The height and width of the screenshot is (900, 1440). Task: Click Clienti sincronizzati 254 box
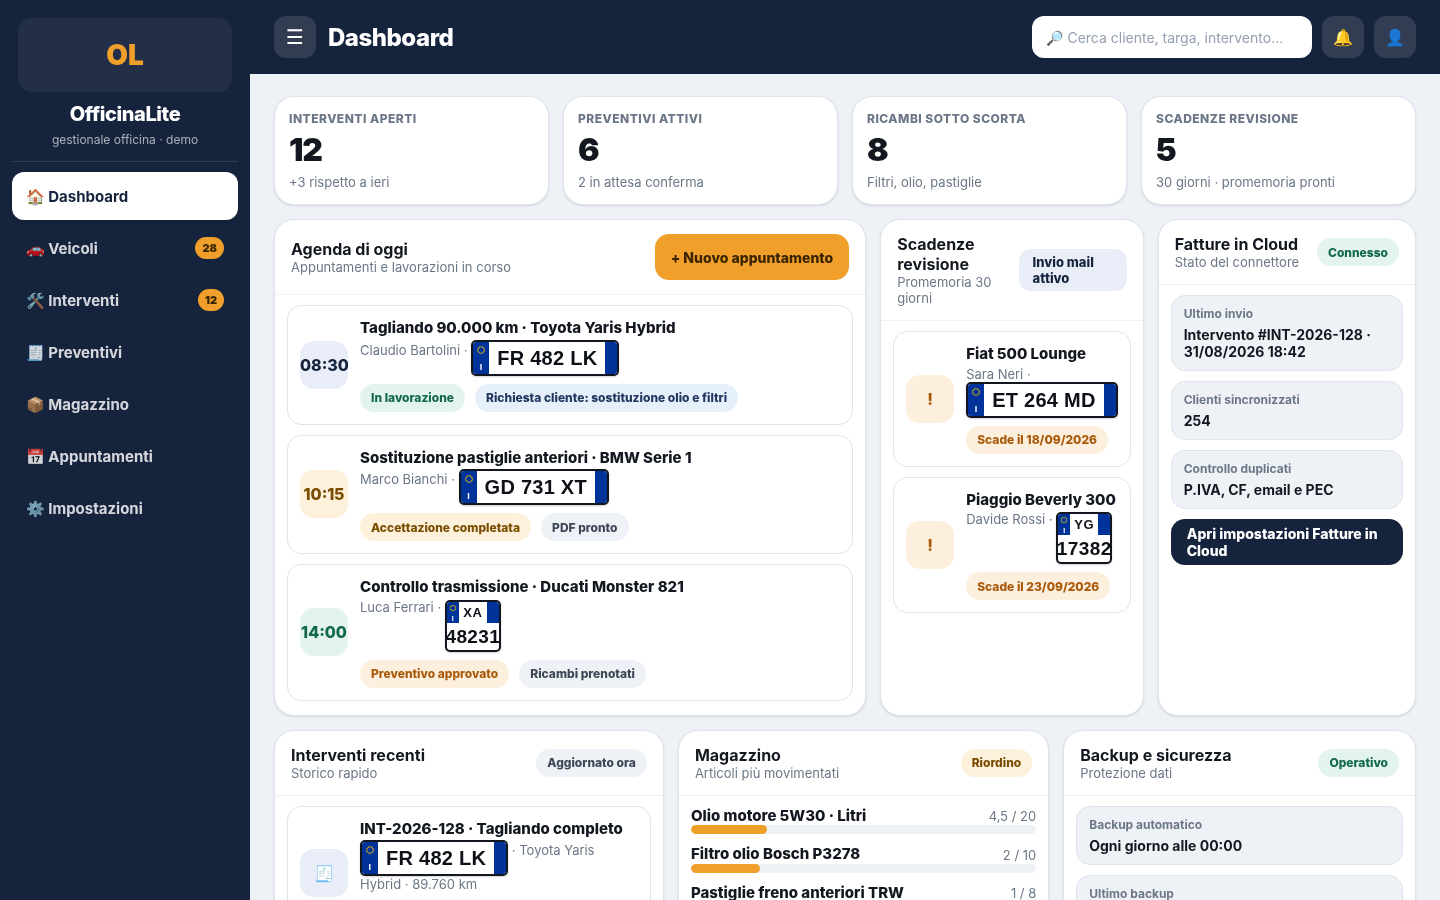pyautogui.click(x=1287, y=410)
